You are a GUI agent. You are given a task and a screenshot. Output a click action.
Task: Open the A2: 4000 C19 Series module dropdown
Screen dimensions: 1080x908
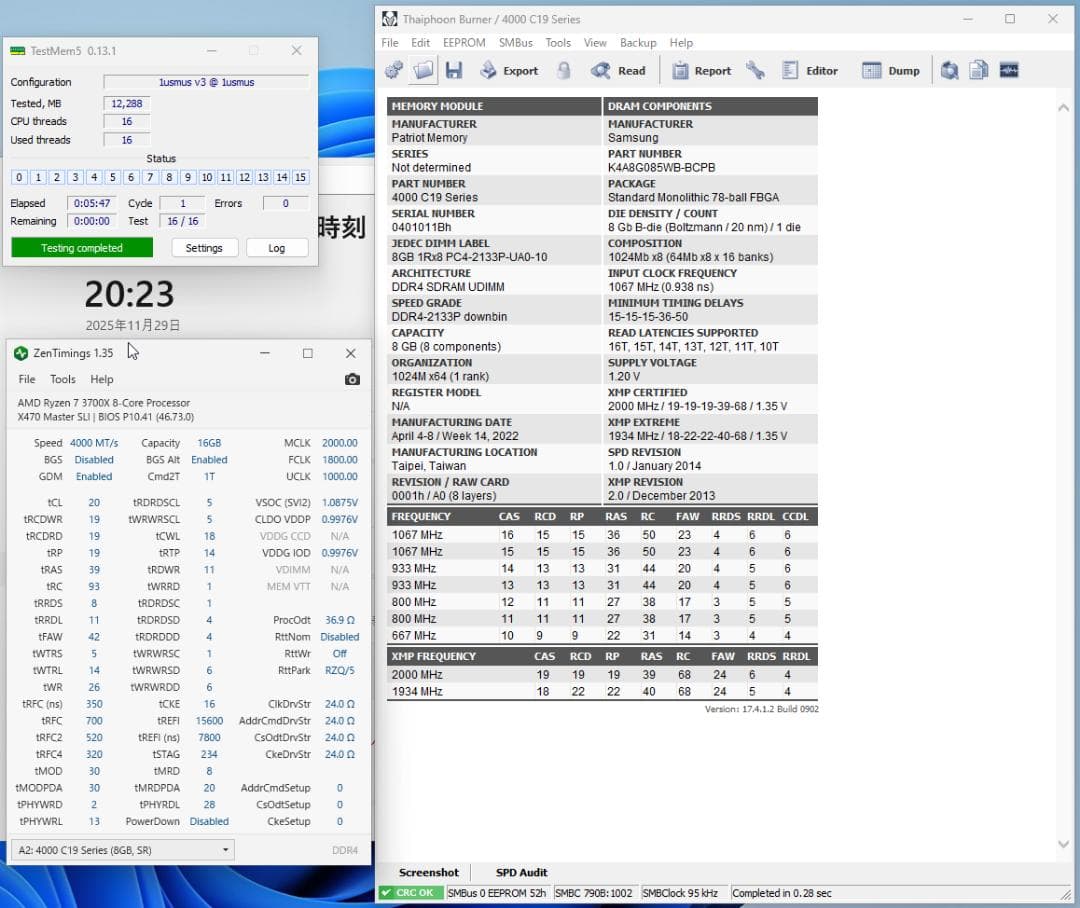pos(123,850)
